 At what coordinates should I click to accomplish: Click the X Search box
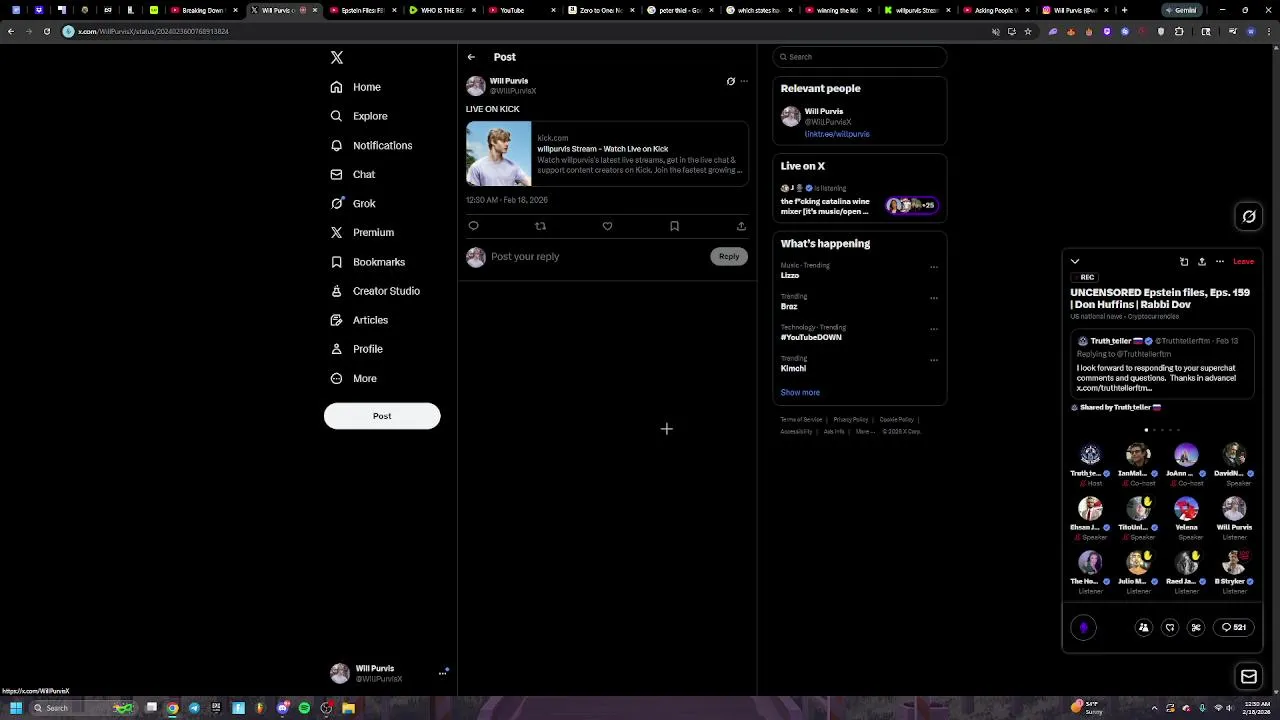tap(859, 57)
